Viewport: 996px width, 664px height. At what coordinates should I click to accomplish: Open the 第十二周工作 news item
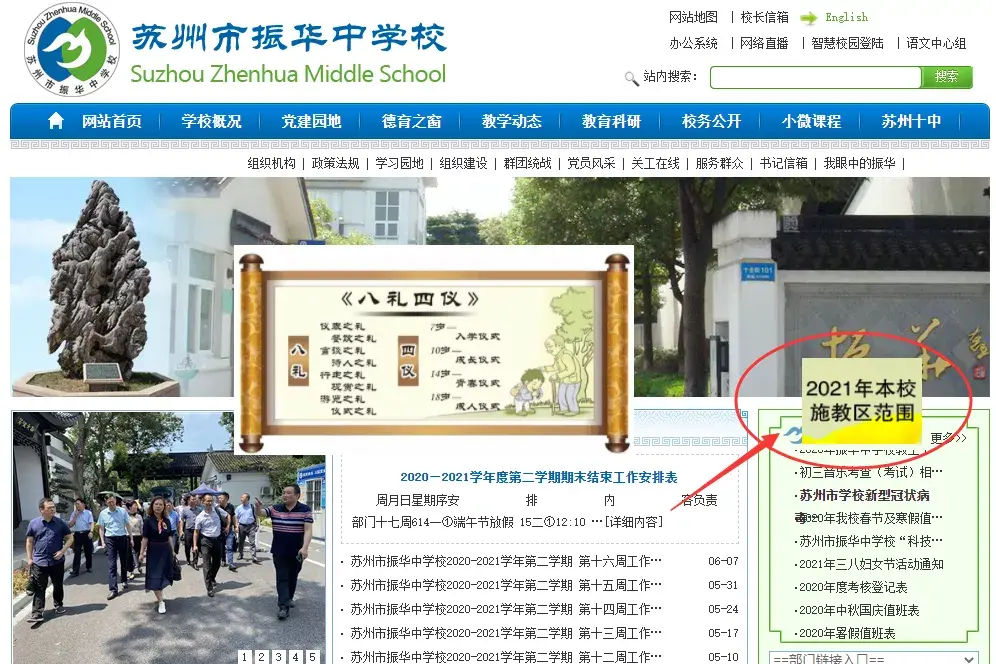[x=506, y=656]
